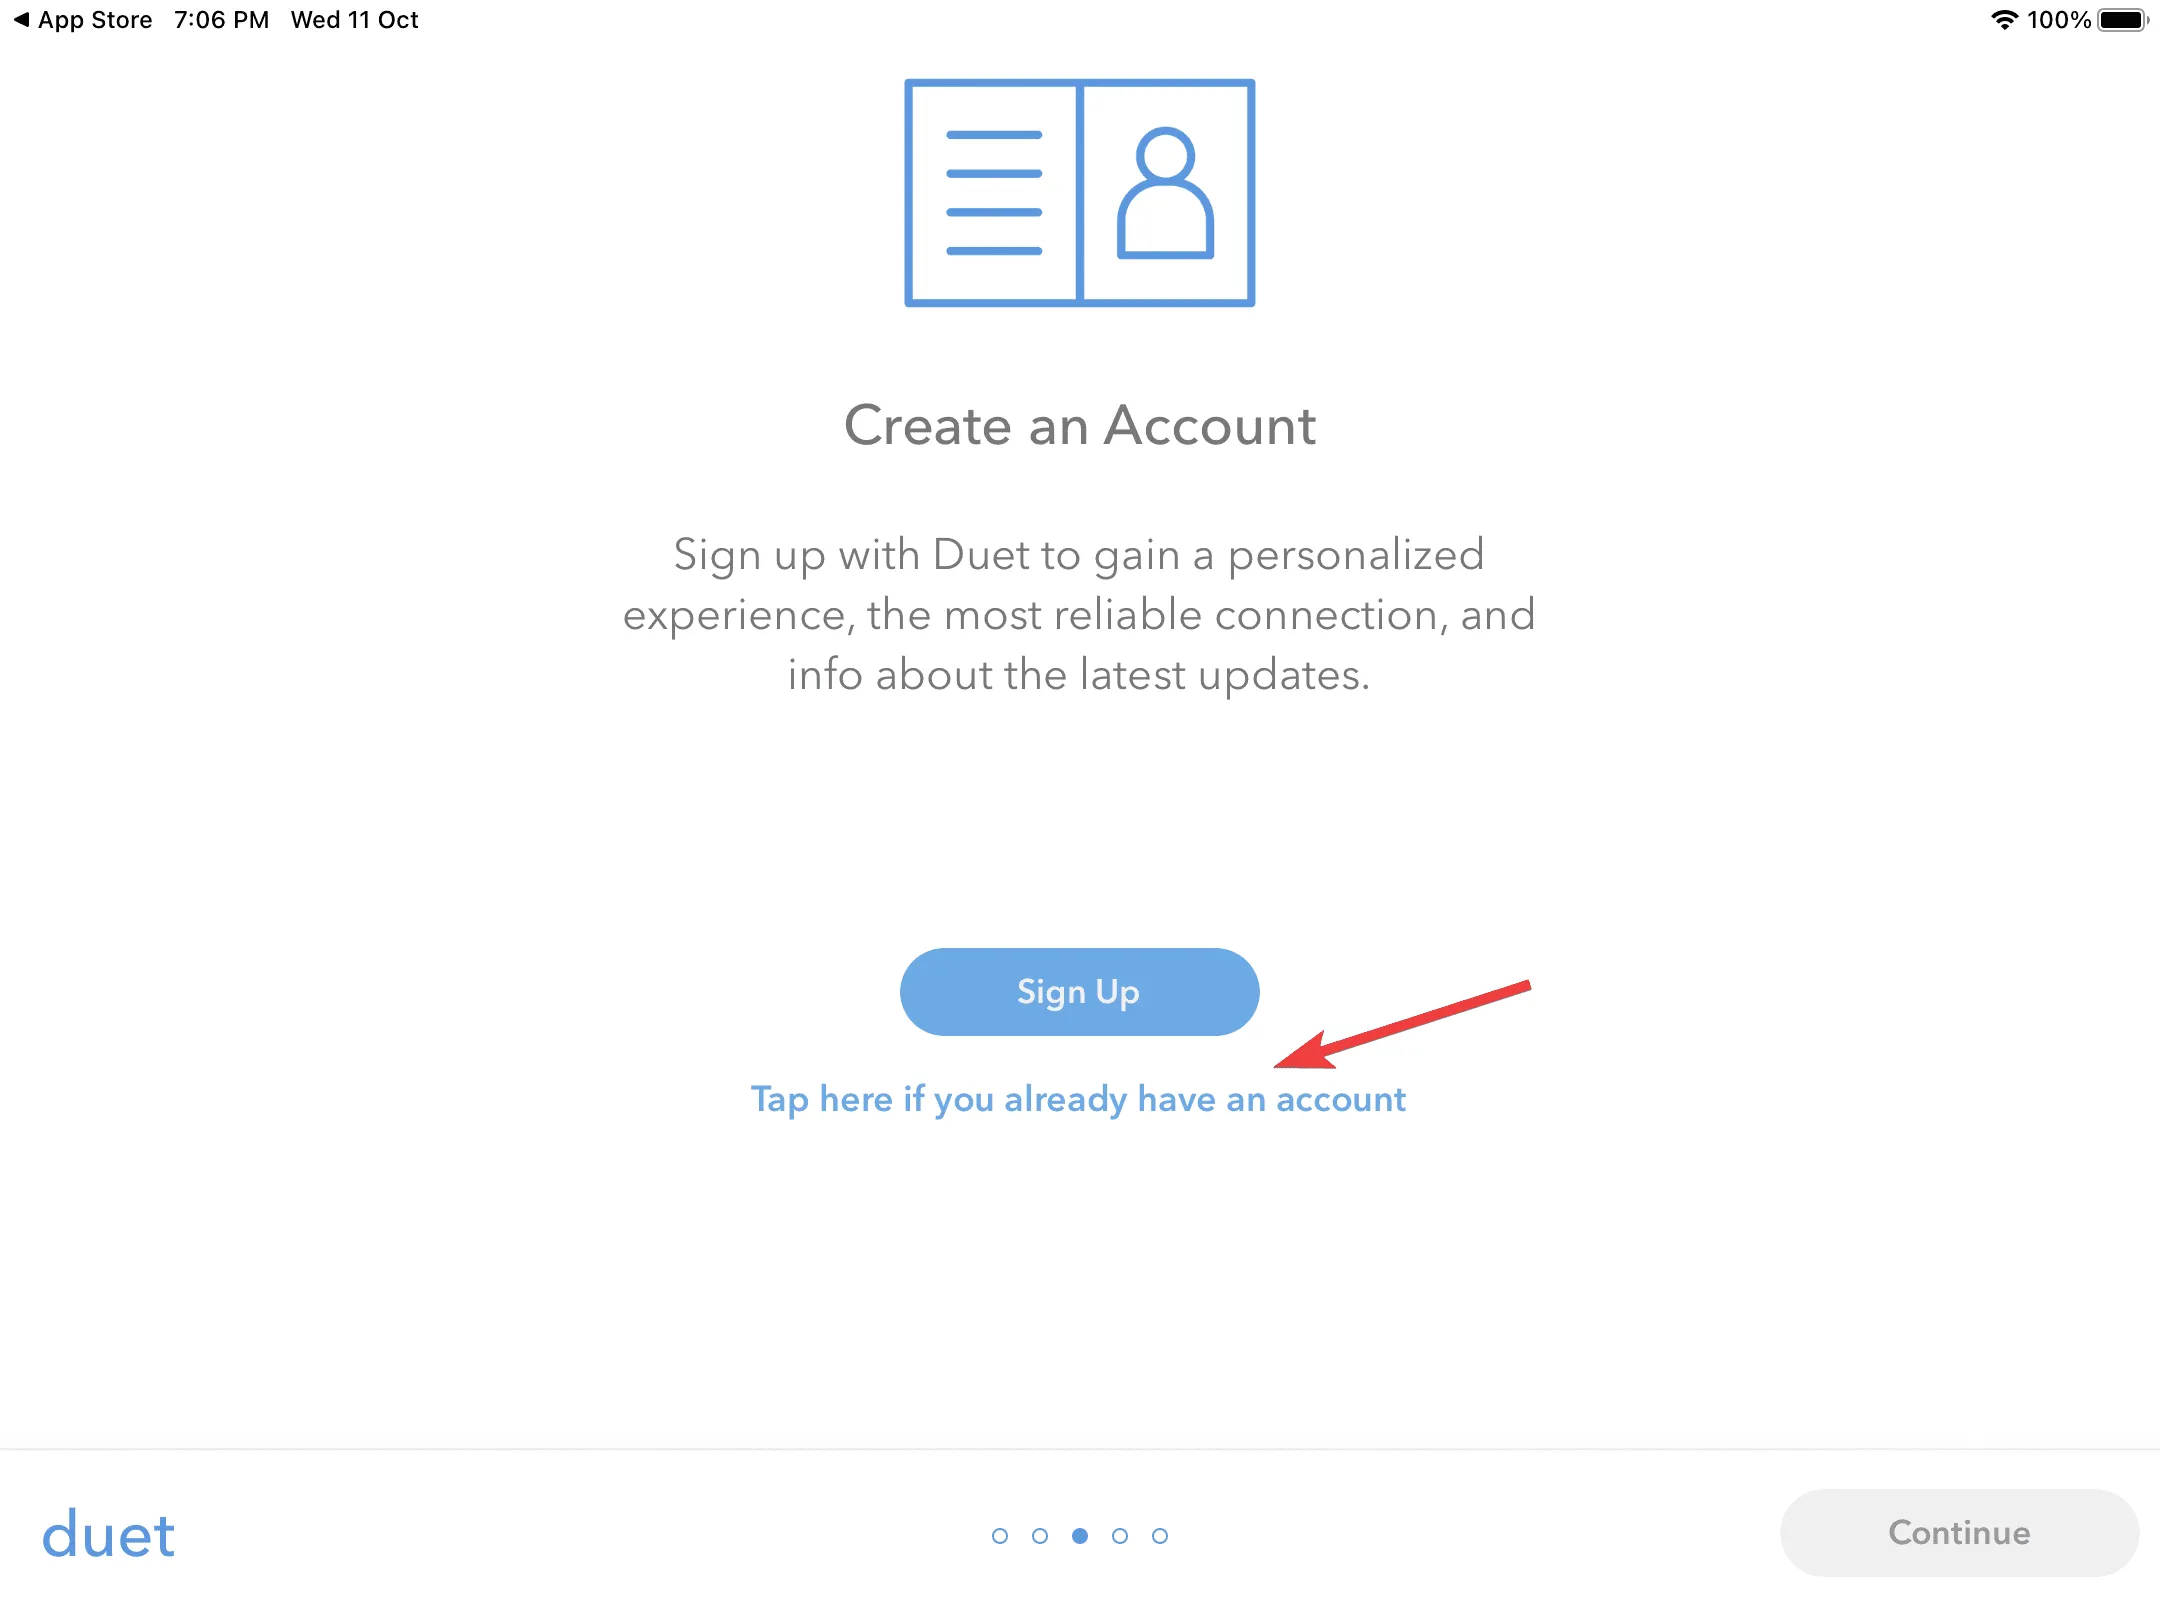The height and width of the screenshot is (1620, 2160).
Task: Tap existing account login link
Action: [x=1078, y=1098]
